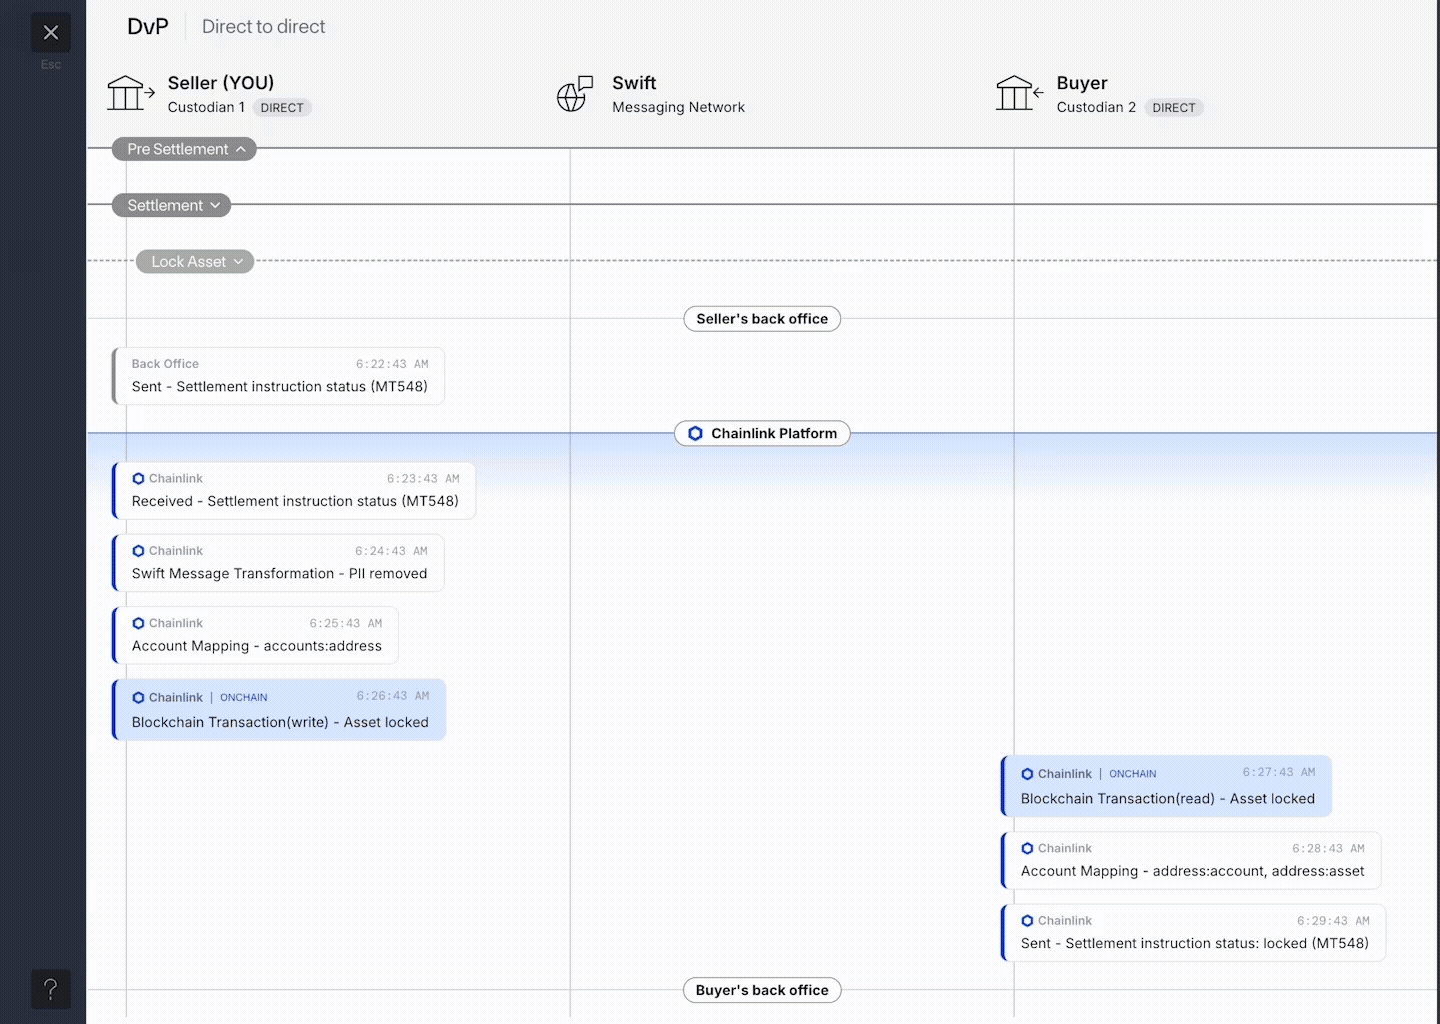Click the Seller bank building icon
Viewport: 1440px width, 1024px height.
[x=129, y=92]
